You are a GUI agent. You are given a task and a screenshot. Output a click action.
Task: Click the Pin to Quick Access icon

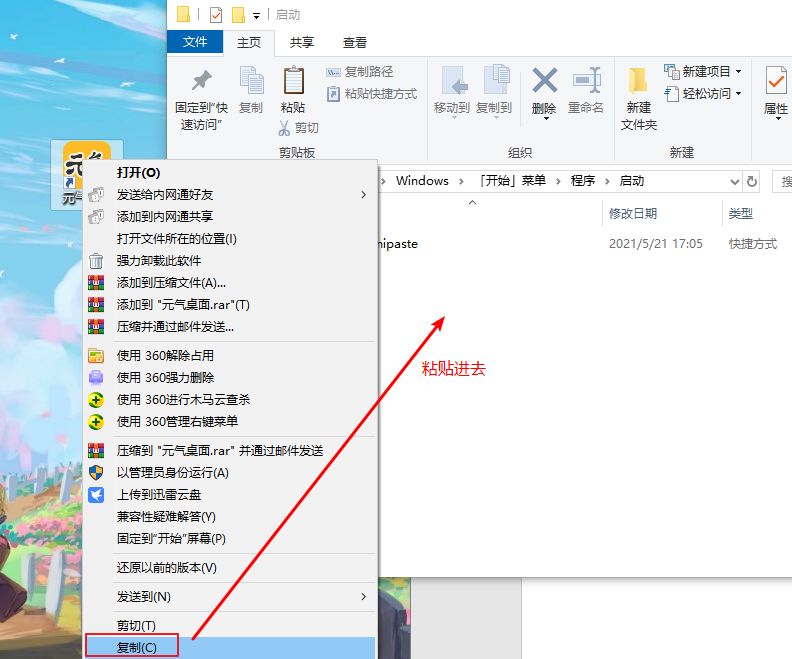(201, 83)
